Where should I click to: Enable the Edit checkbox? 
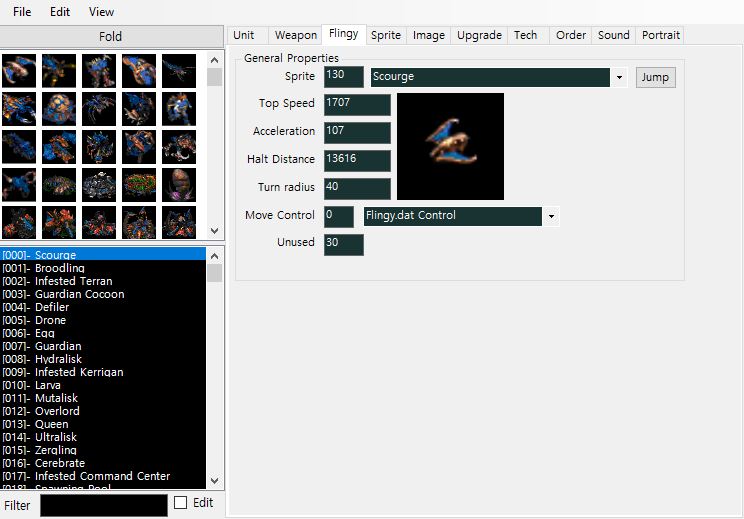click(180, 502)
